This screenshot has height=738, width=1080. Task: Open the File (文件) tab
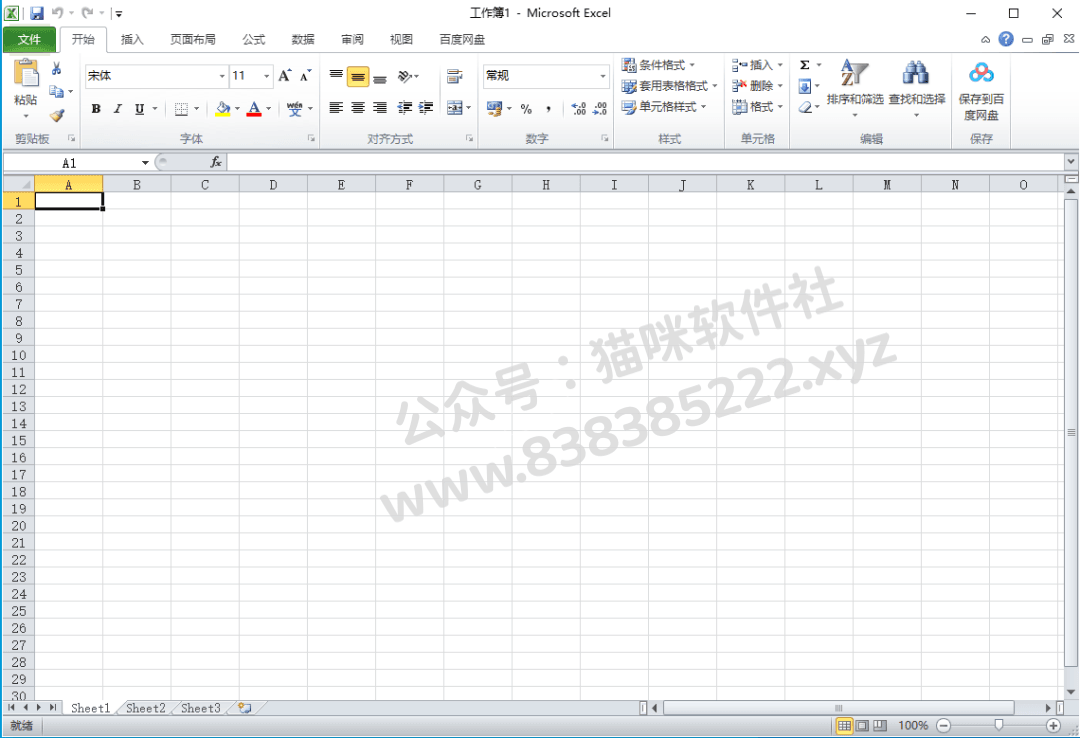coord(29,39)
